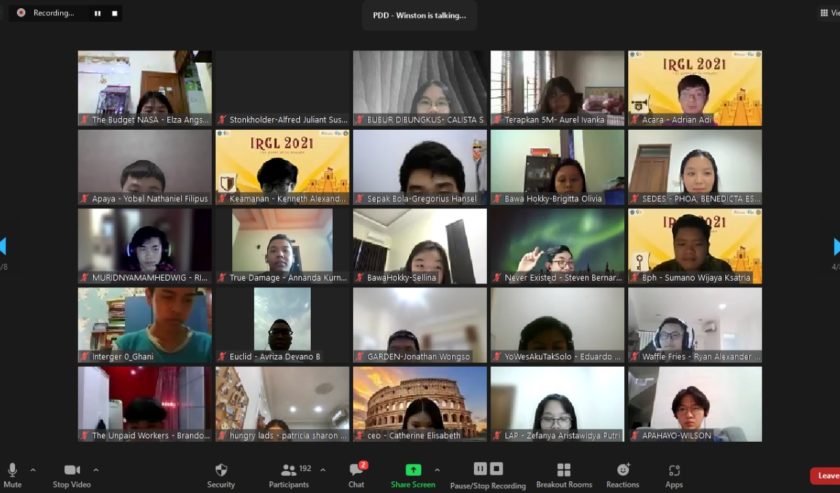
Task: Go to the previous gallery page arrow
Action: [x=3, y=246]
